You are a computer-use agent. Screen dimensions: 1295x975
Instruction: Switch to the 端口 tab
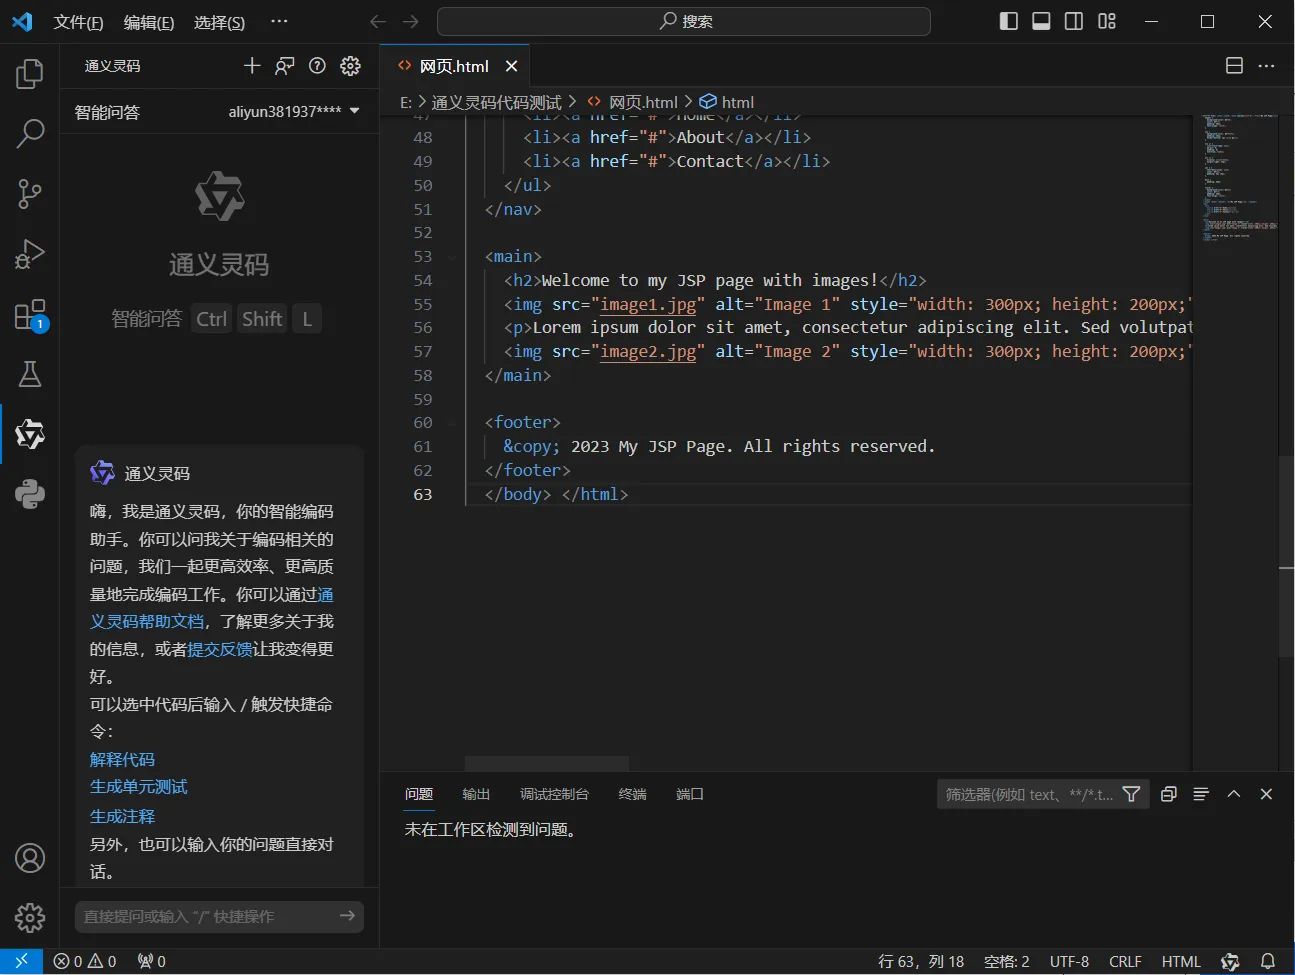690,794
